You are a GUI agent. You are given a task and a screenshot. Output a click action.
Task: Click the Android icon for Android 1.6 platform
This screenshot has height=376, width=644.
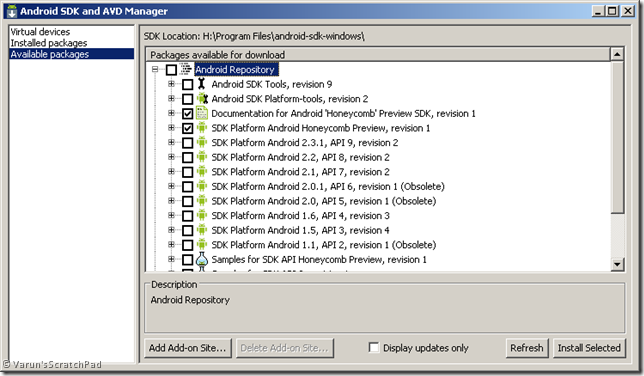[x=202, y=215]
